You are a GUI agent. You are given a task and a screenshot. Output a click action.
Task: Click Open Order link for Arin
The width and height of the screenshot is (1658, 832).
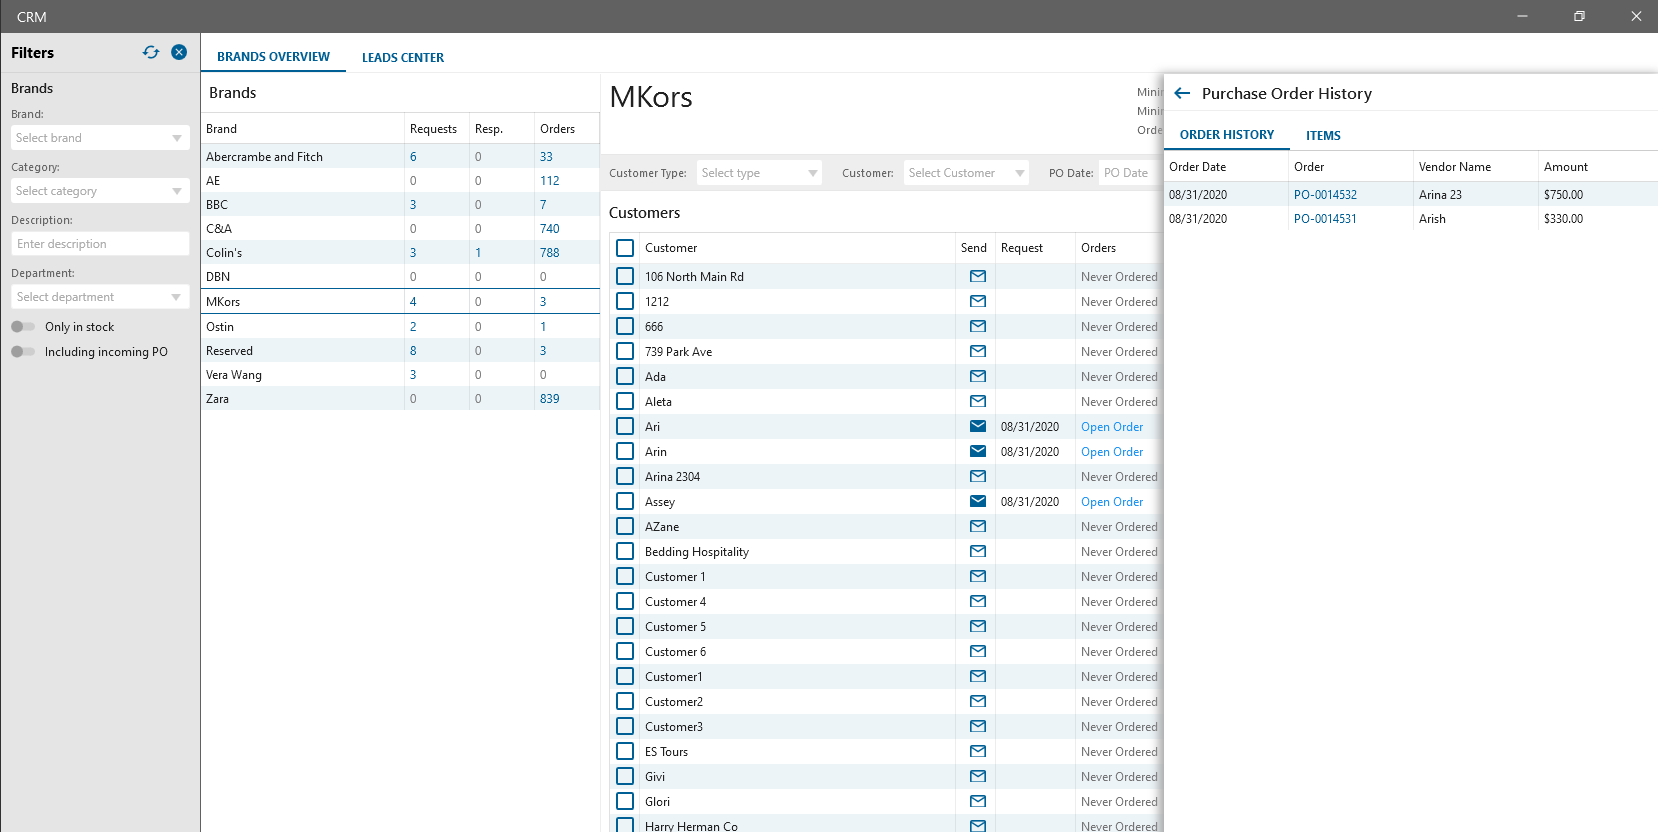coord(1112,452)
